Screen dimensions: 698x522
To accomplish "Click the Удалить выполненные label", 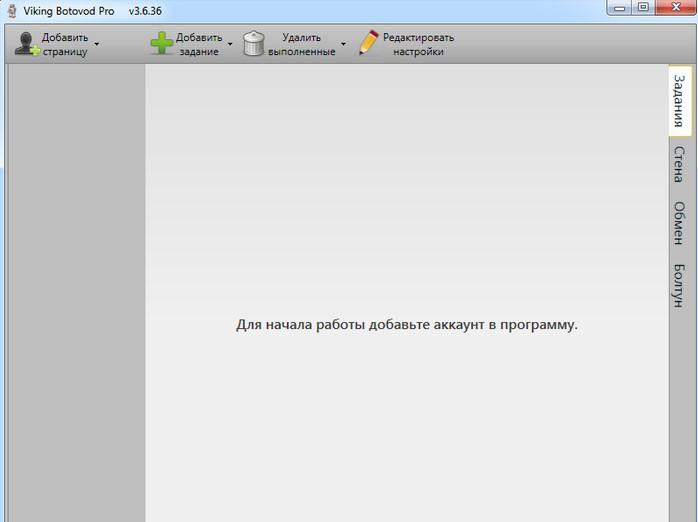I will [302, 45].
